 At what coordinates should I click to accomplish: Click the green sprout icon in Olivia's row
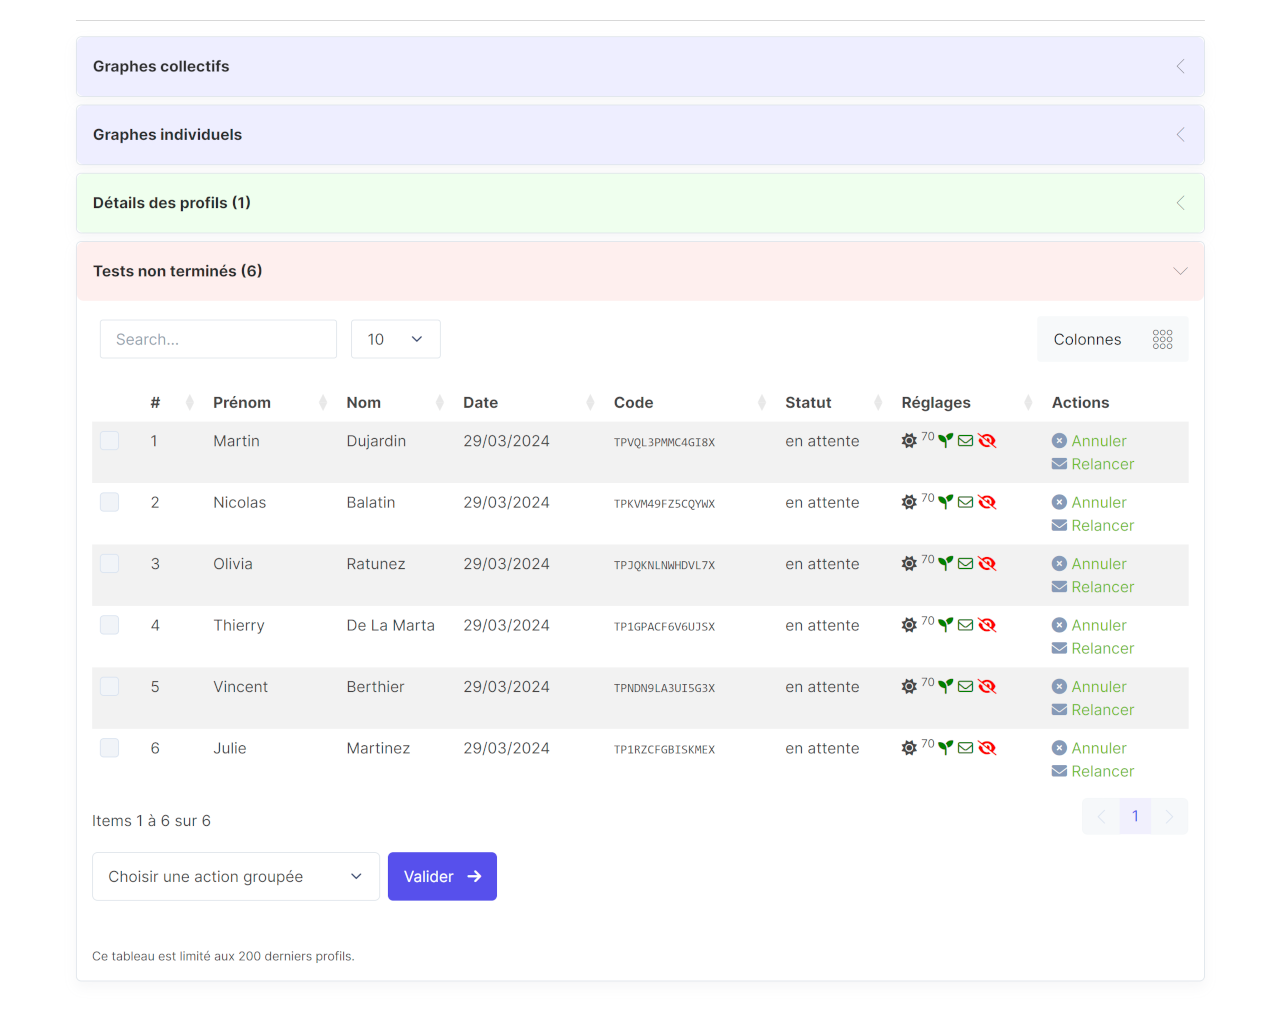pyautogui.click(x=945, y=563)
